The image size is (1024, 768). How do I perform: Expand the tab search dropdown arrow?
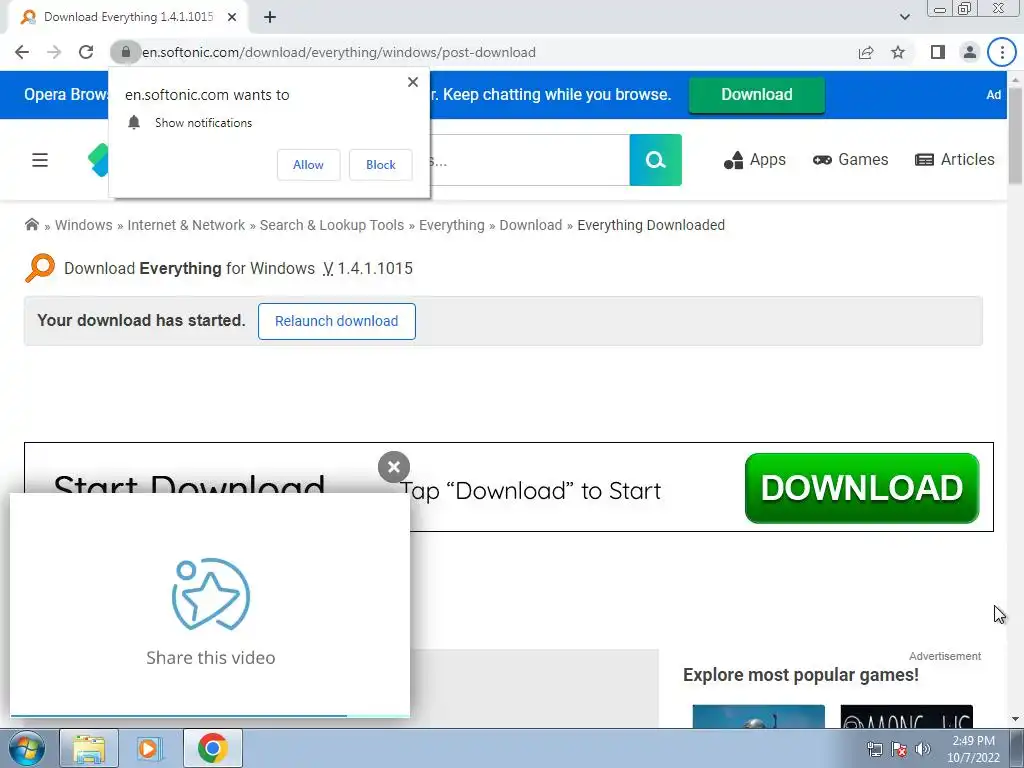coord(904,18)
